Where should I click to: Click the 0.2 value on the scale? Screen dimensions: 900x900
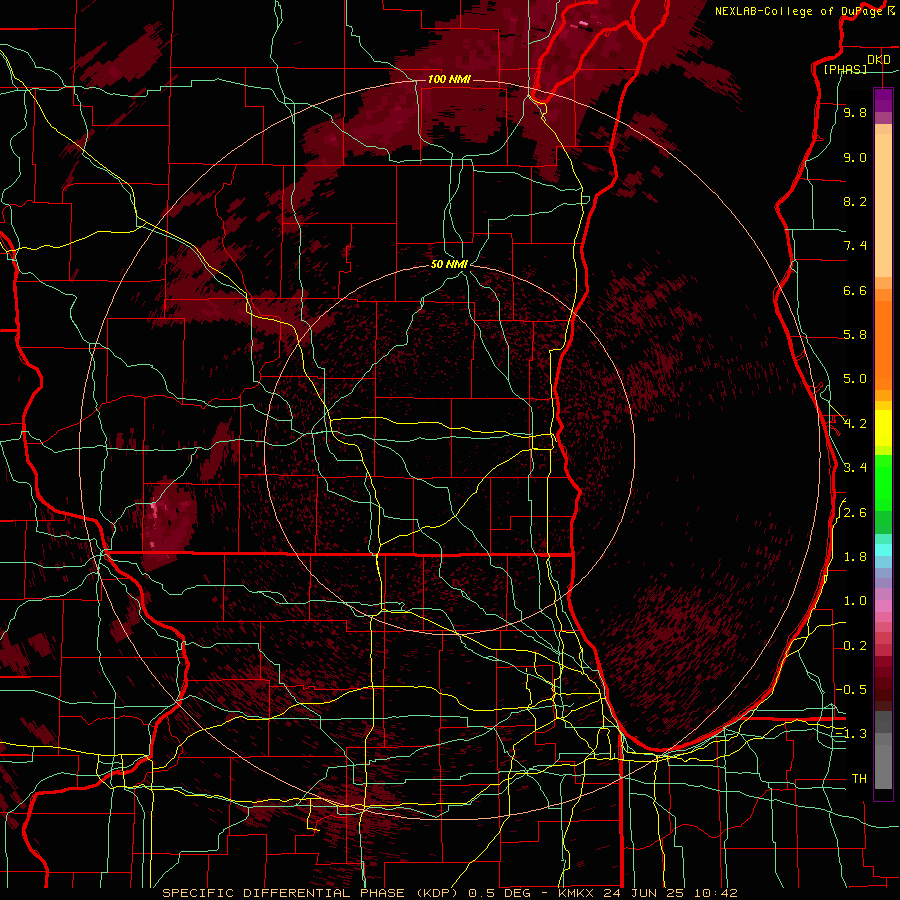pyautogui.click(x=855, y=646)
